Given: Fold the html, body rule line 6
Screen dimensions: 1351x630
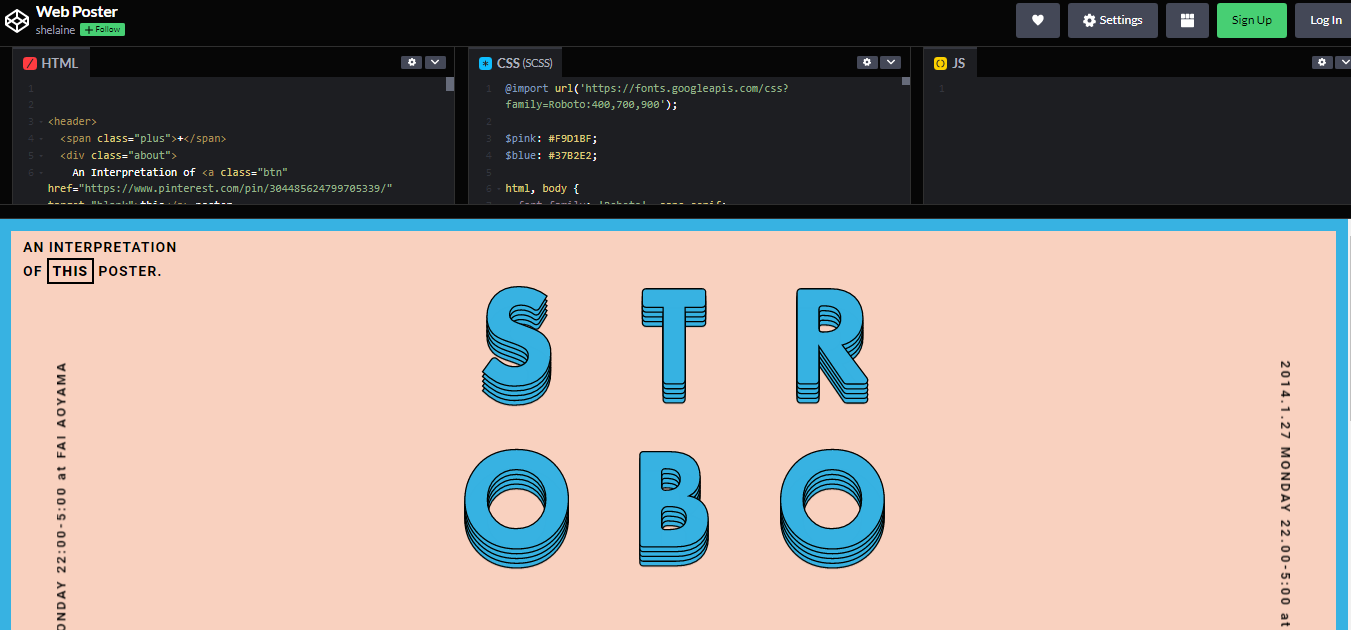Looking at the screenshot, I should (497, 188).
